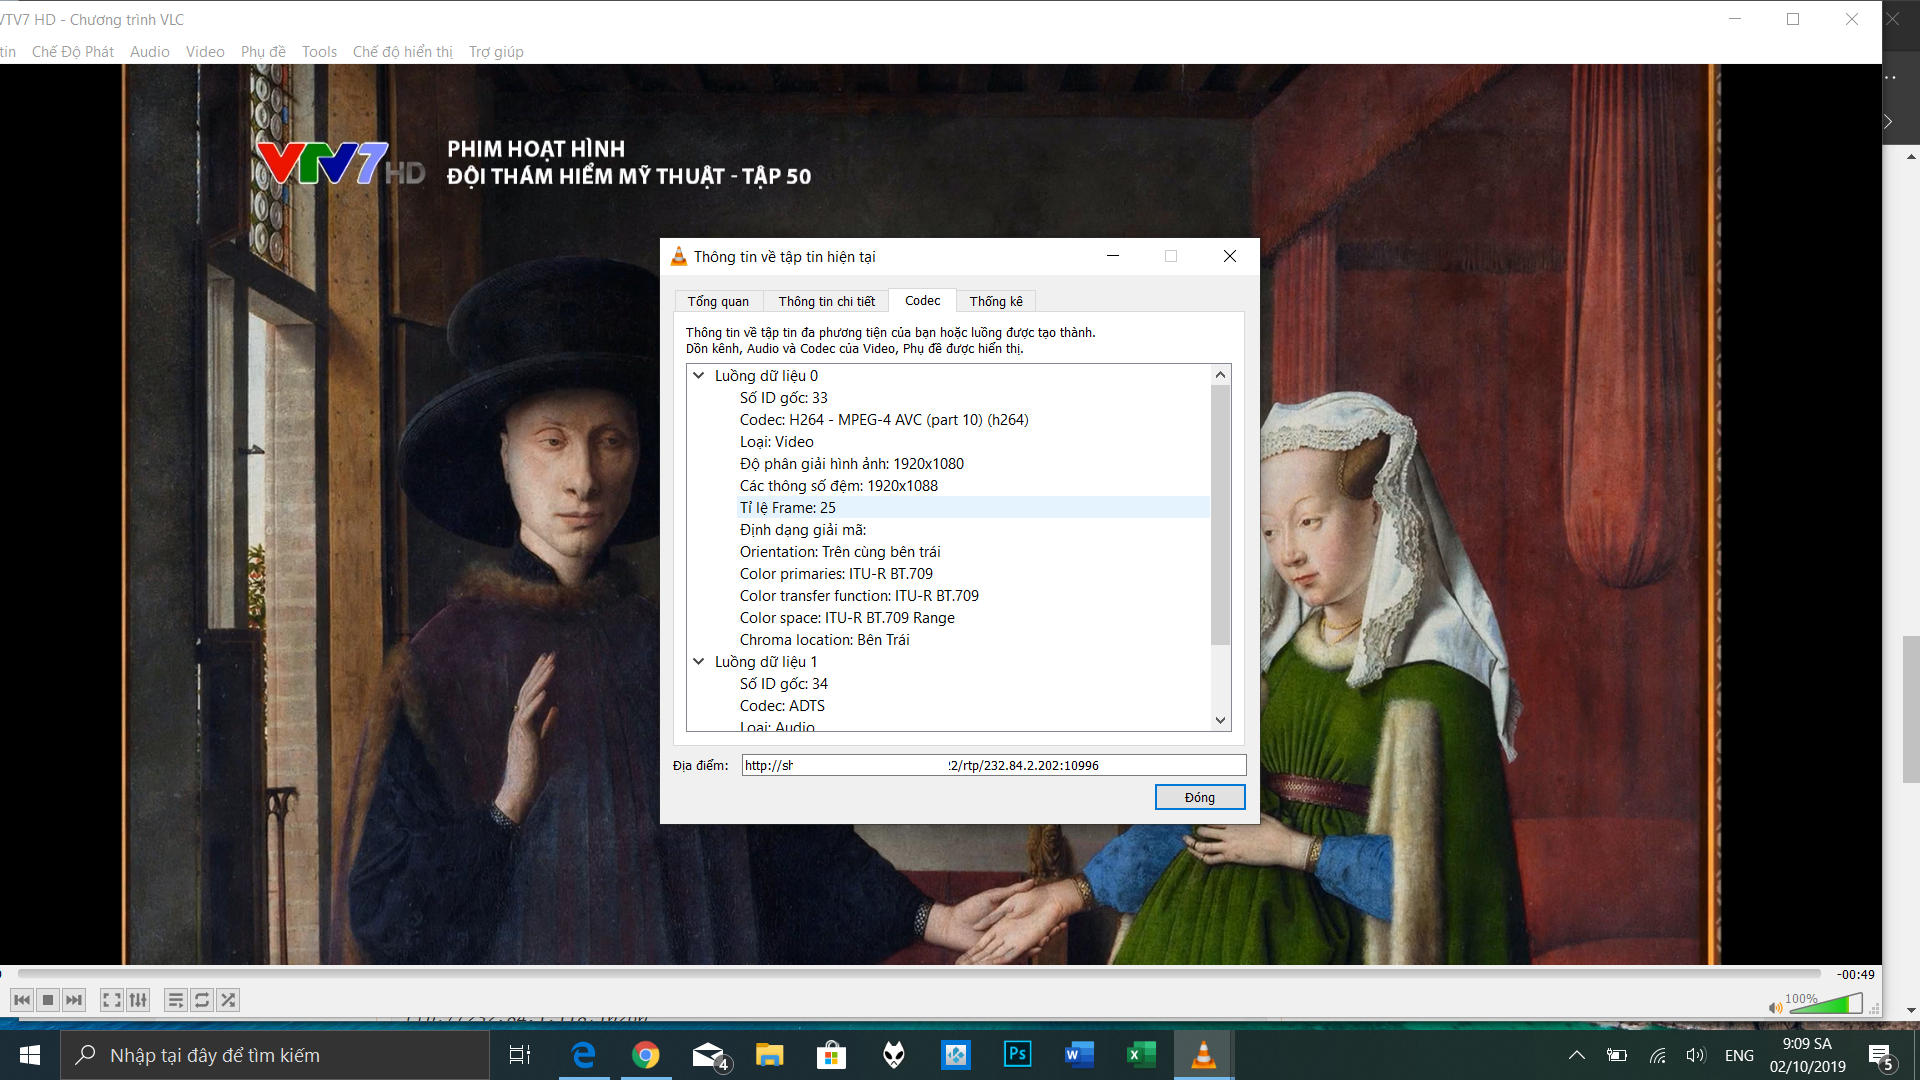Minimize the media information dialog
The height and width of the screenshot is (1080, 1920).
[x=1112, y=256]
